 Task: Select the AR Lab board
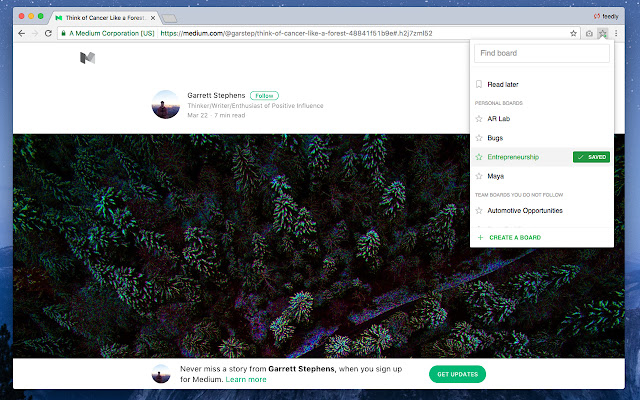click(498, 119)
